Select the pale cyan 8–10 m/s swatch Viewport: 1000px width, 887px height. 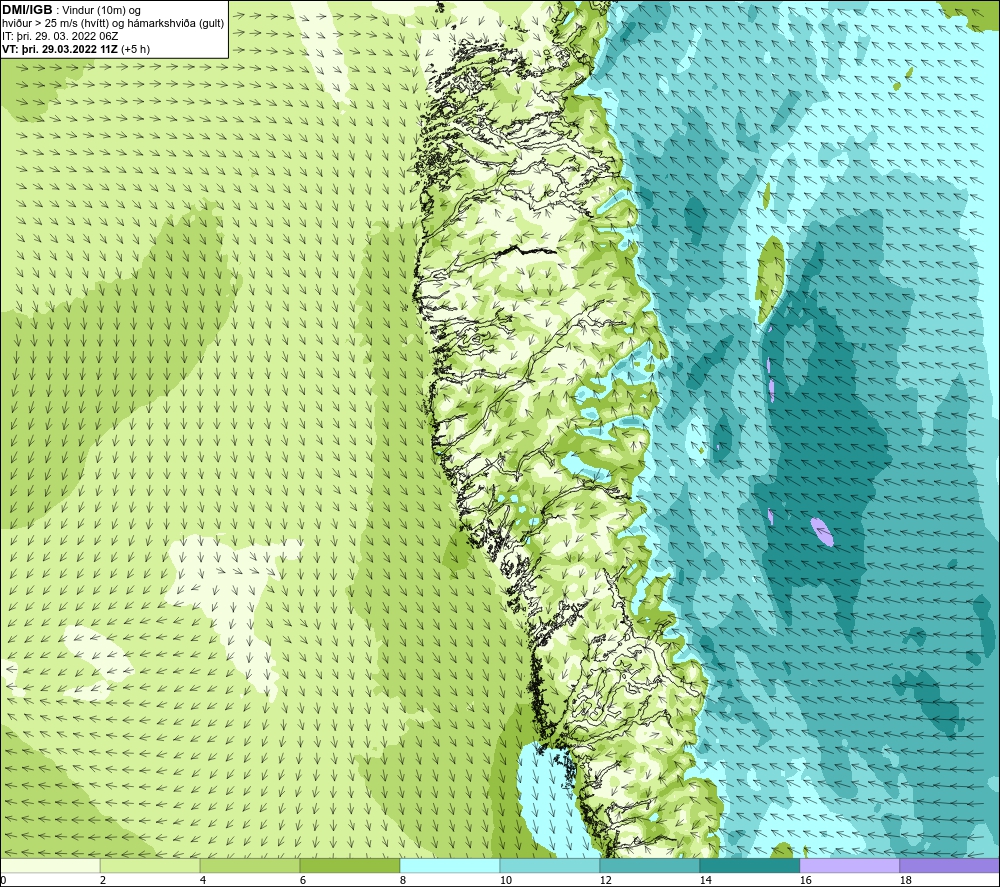coord(450,865)
